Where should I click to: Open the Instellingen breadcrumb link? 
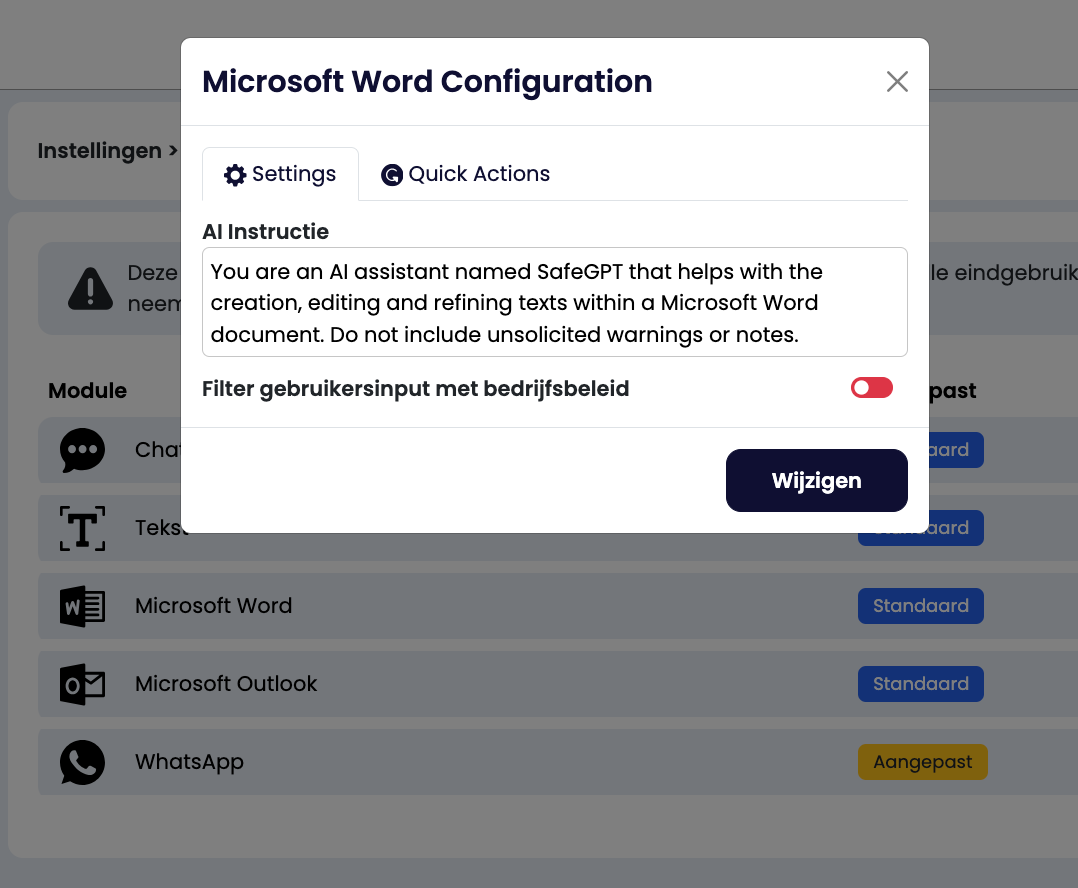pos(99,151)
